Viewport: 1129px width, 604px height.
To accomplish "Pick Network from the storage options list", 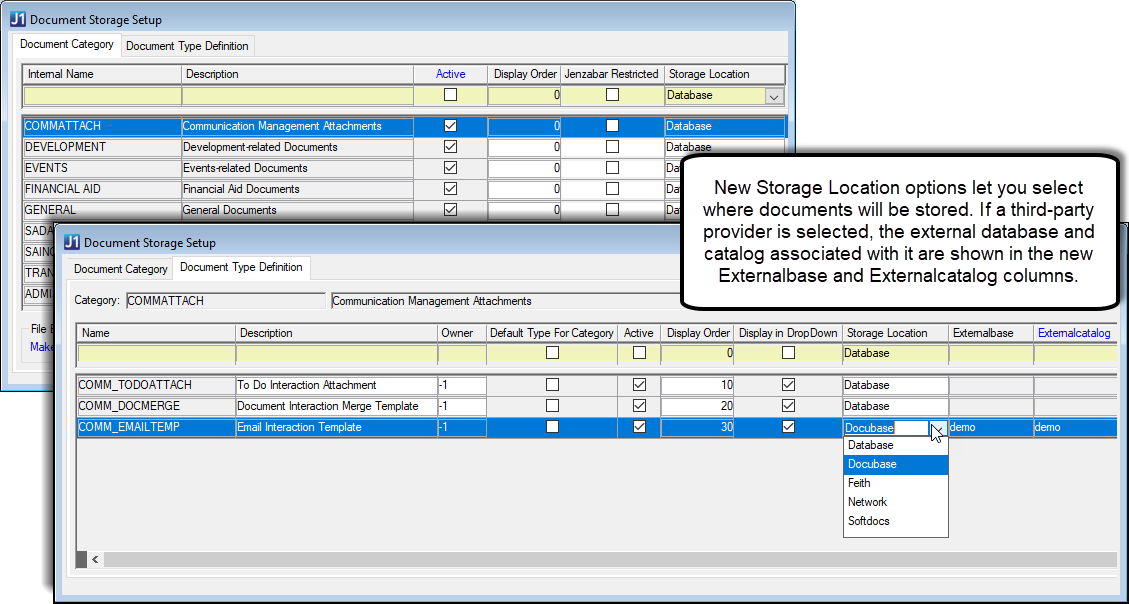I will pos(867,502).
